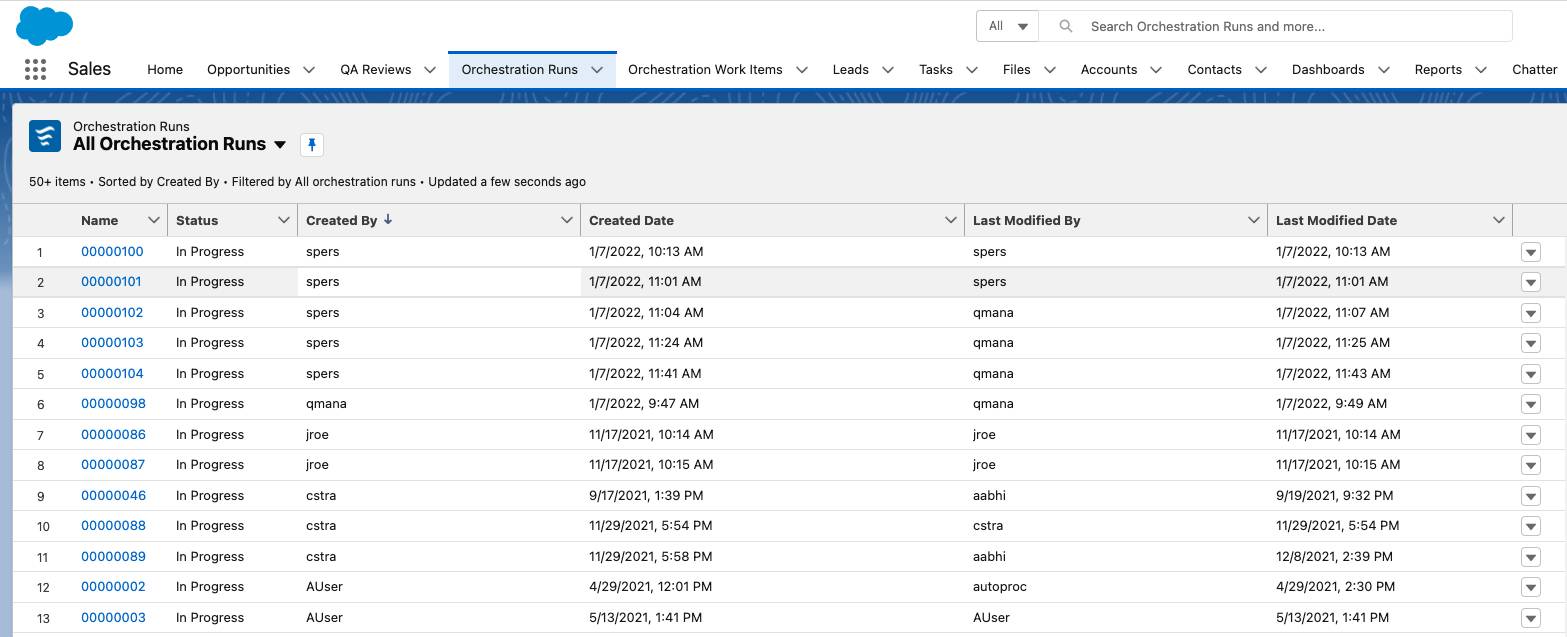Open the Files tab
This screenshot has width=1567, height=637.
click(x=1016, y=70)
